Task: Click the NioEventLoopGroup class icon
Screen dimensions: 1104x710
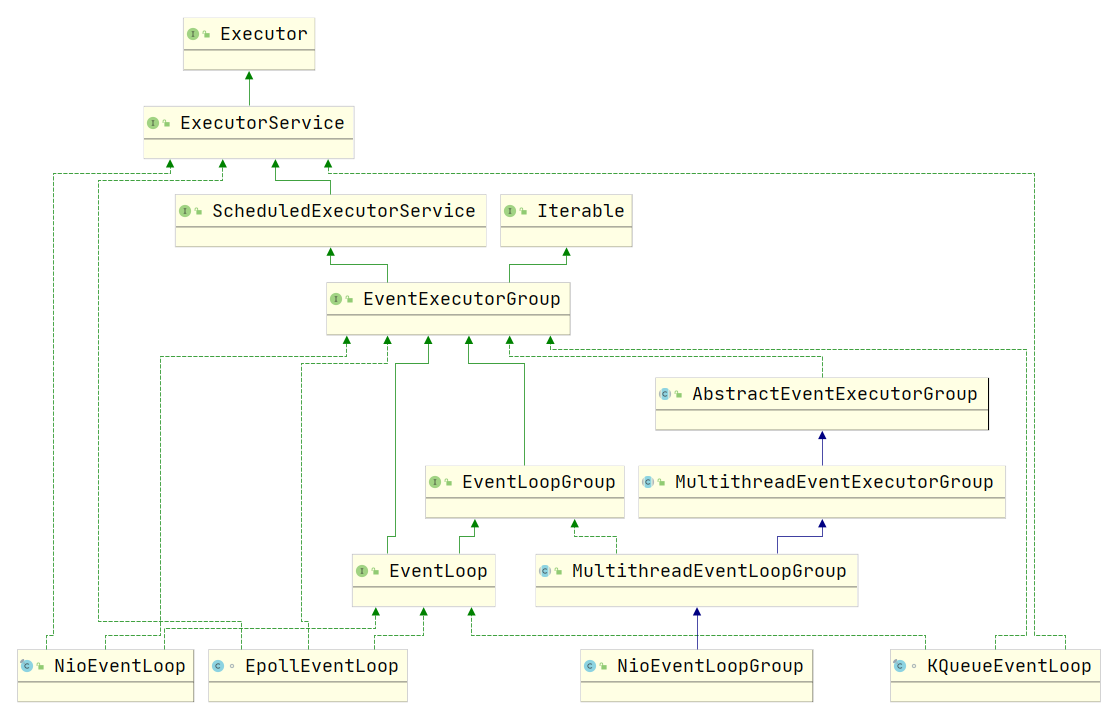Action: tap(590, 666)
